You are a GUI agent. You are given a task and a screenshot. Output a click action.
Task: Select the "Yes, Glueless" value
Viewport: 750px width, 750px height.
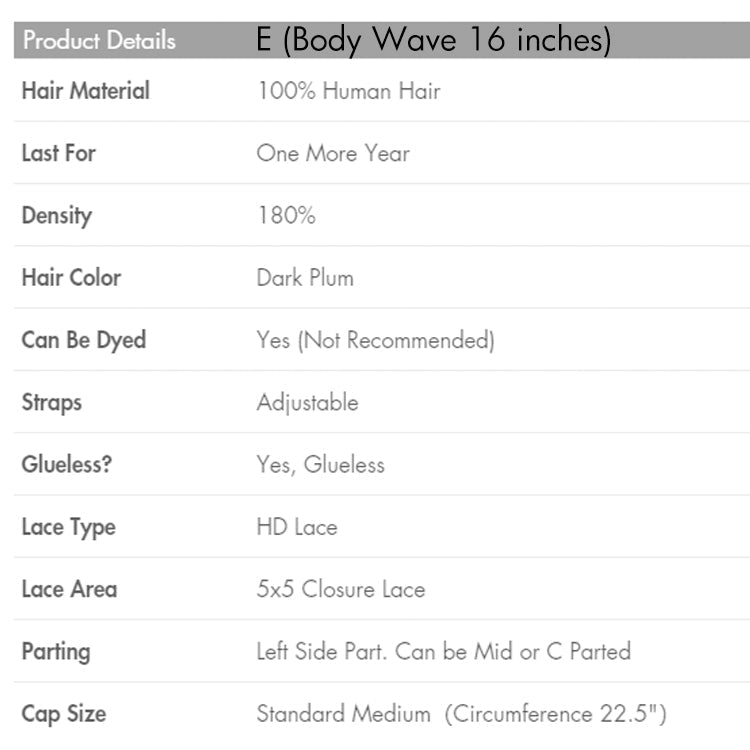[x=320, y=465]
